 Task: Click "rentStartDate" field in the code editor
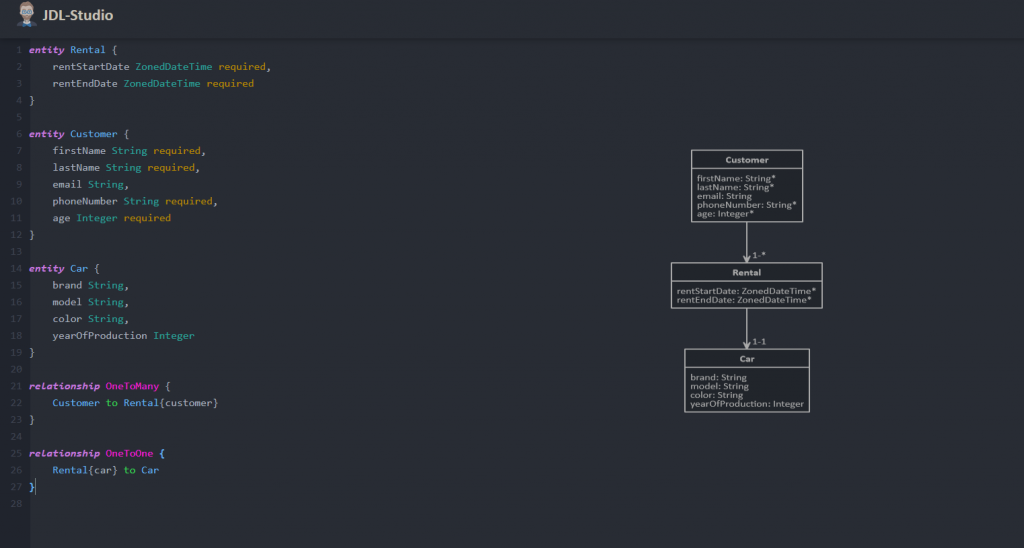[x=91, y=67]
